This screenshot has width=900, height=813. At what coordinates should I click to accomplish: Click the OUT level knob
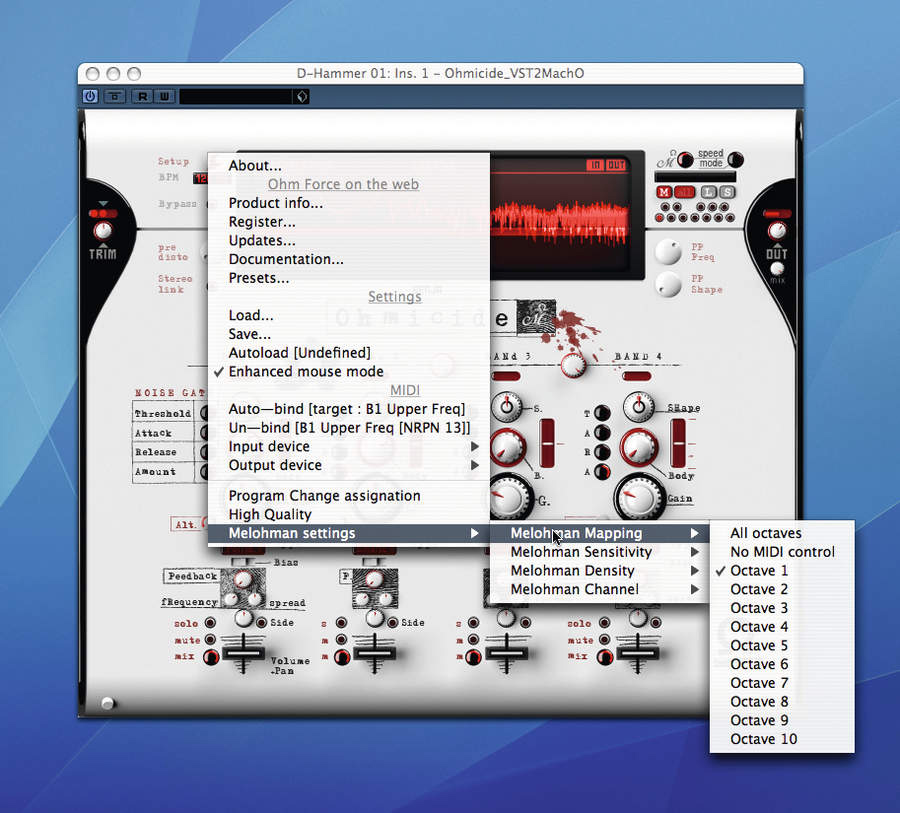coord(776,231)
